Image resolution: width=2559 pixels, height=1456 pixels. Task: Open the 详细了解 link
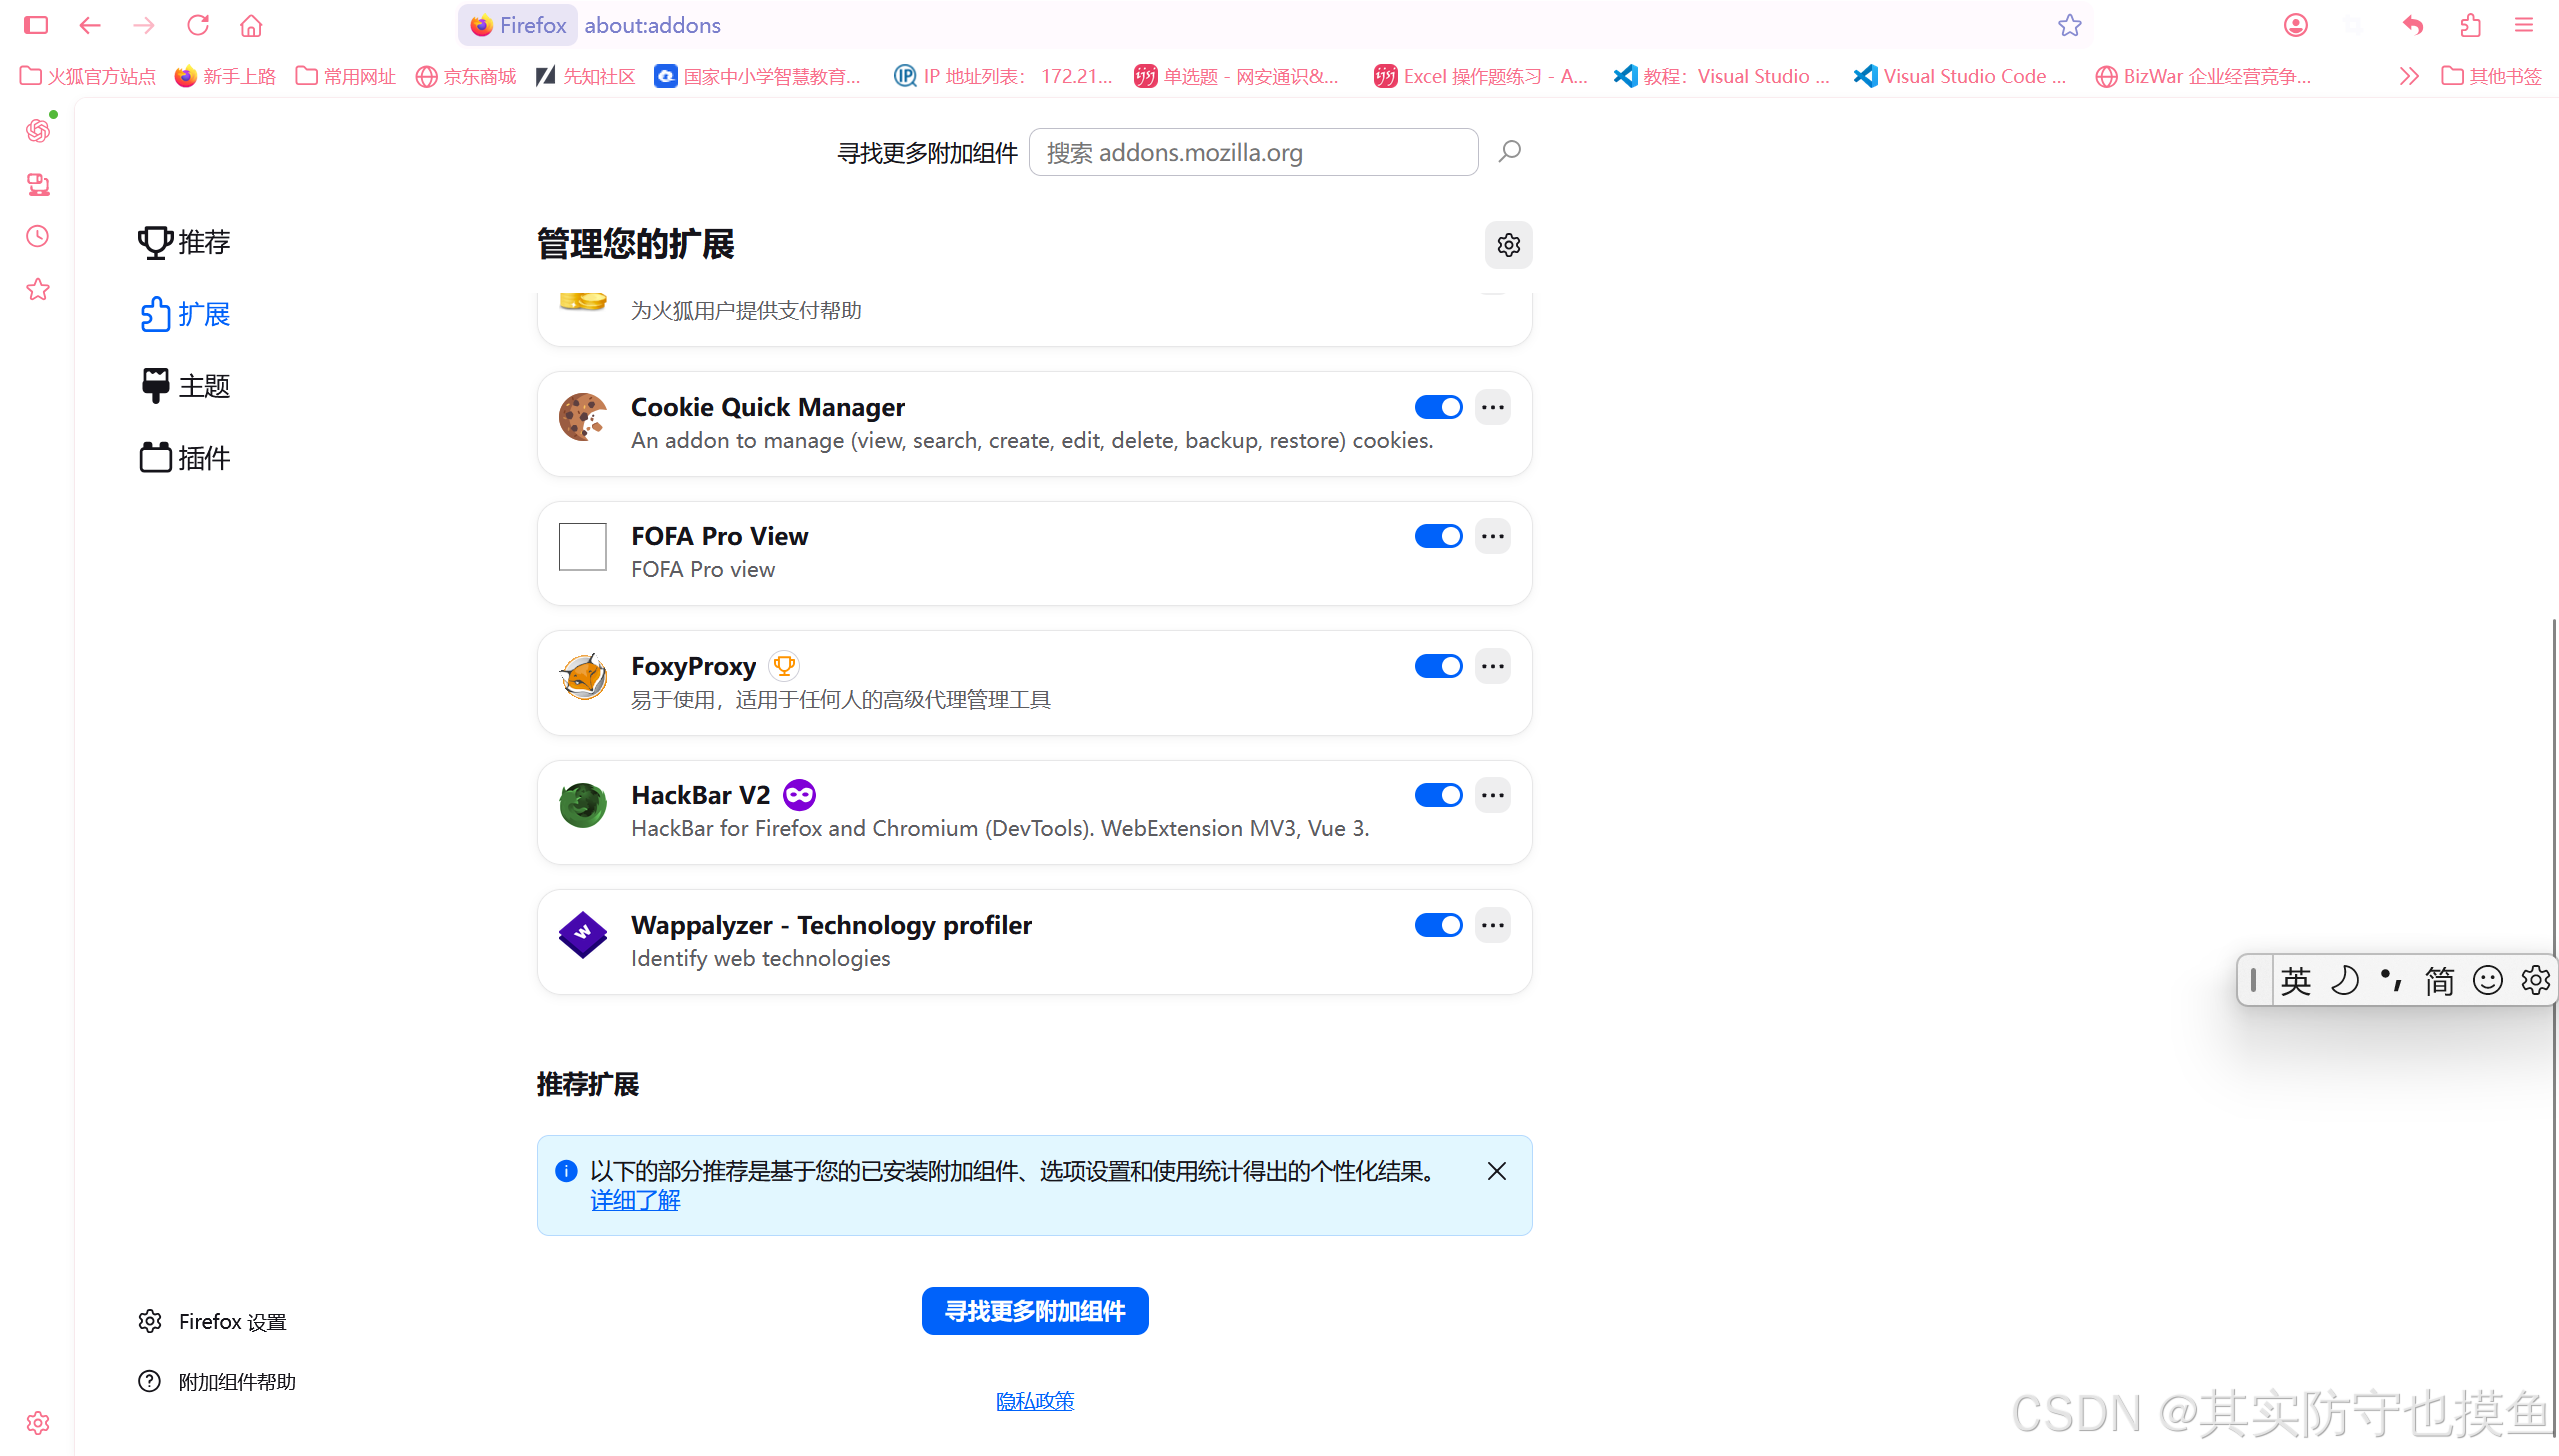pyautogui.click(x=635, y=1201)
